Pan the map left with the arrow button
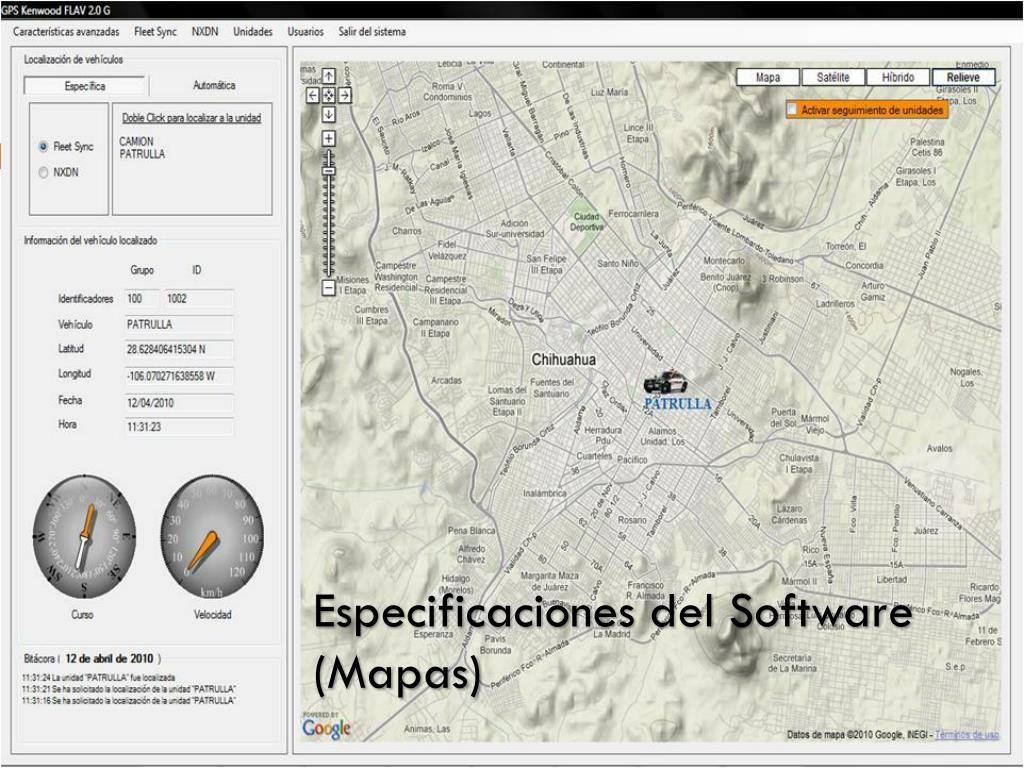The image size is (1024, 768). coord(313,95)
